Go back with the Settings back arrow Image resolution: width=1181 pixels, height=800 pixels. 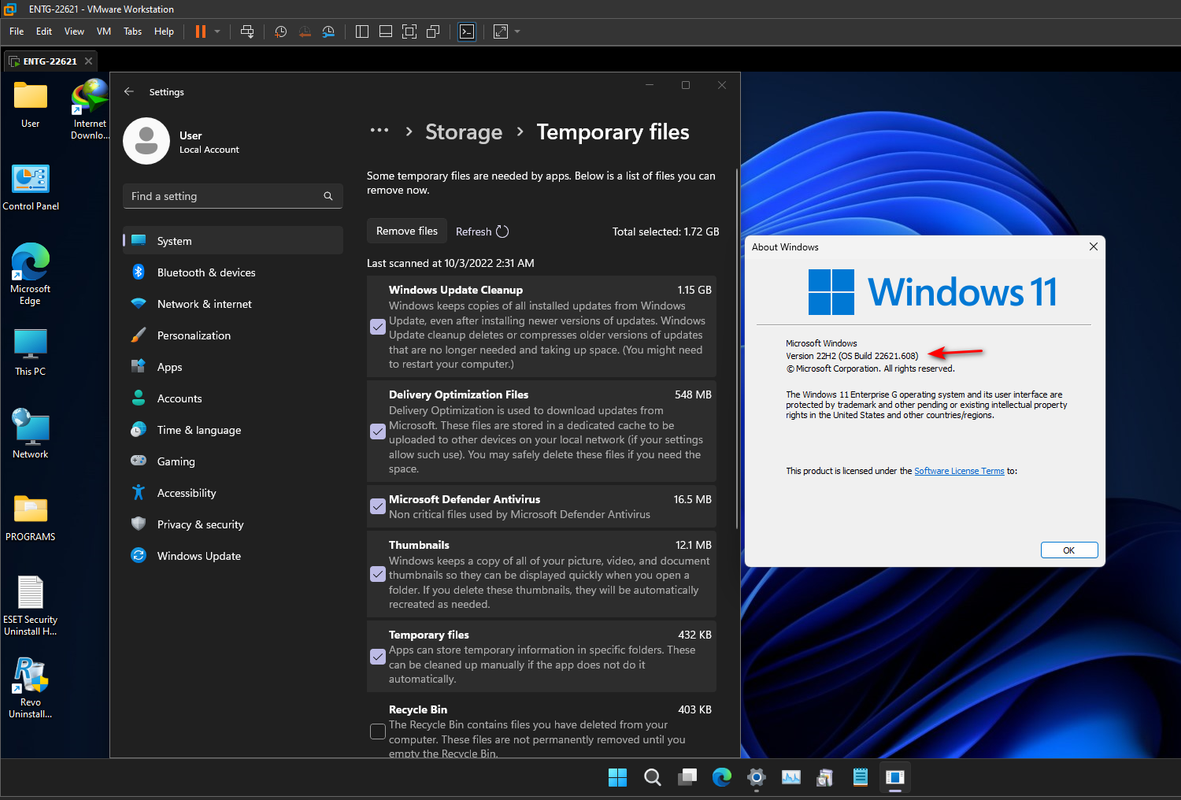[x=129, y=91]
